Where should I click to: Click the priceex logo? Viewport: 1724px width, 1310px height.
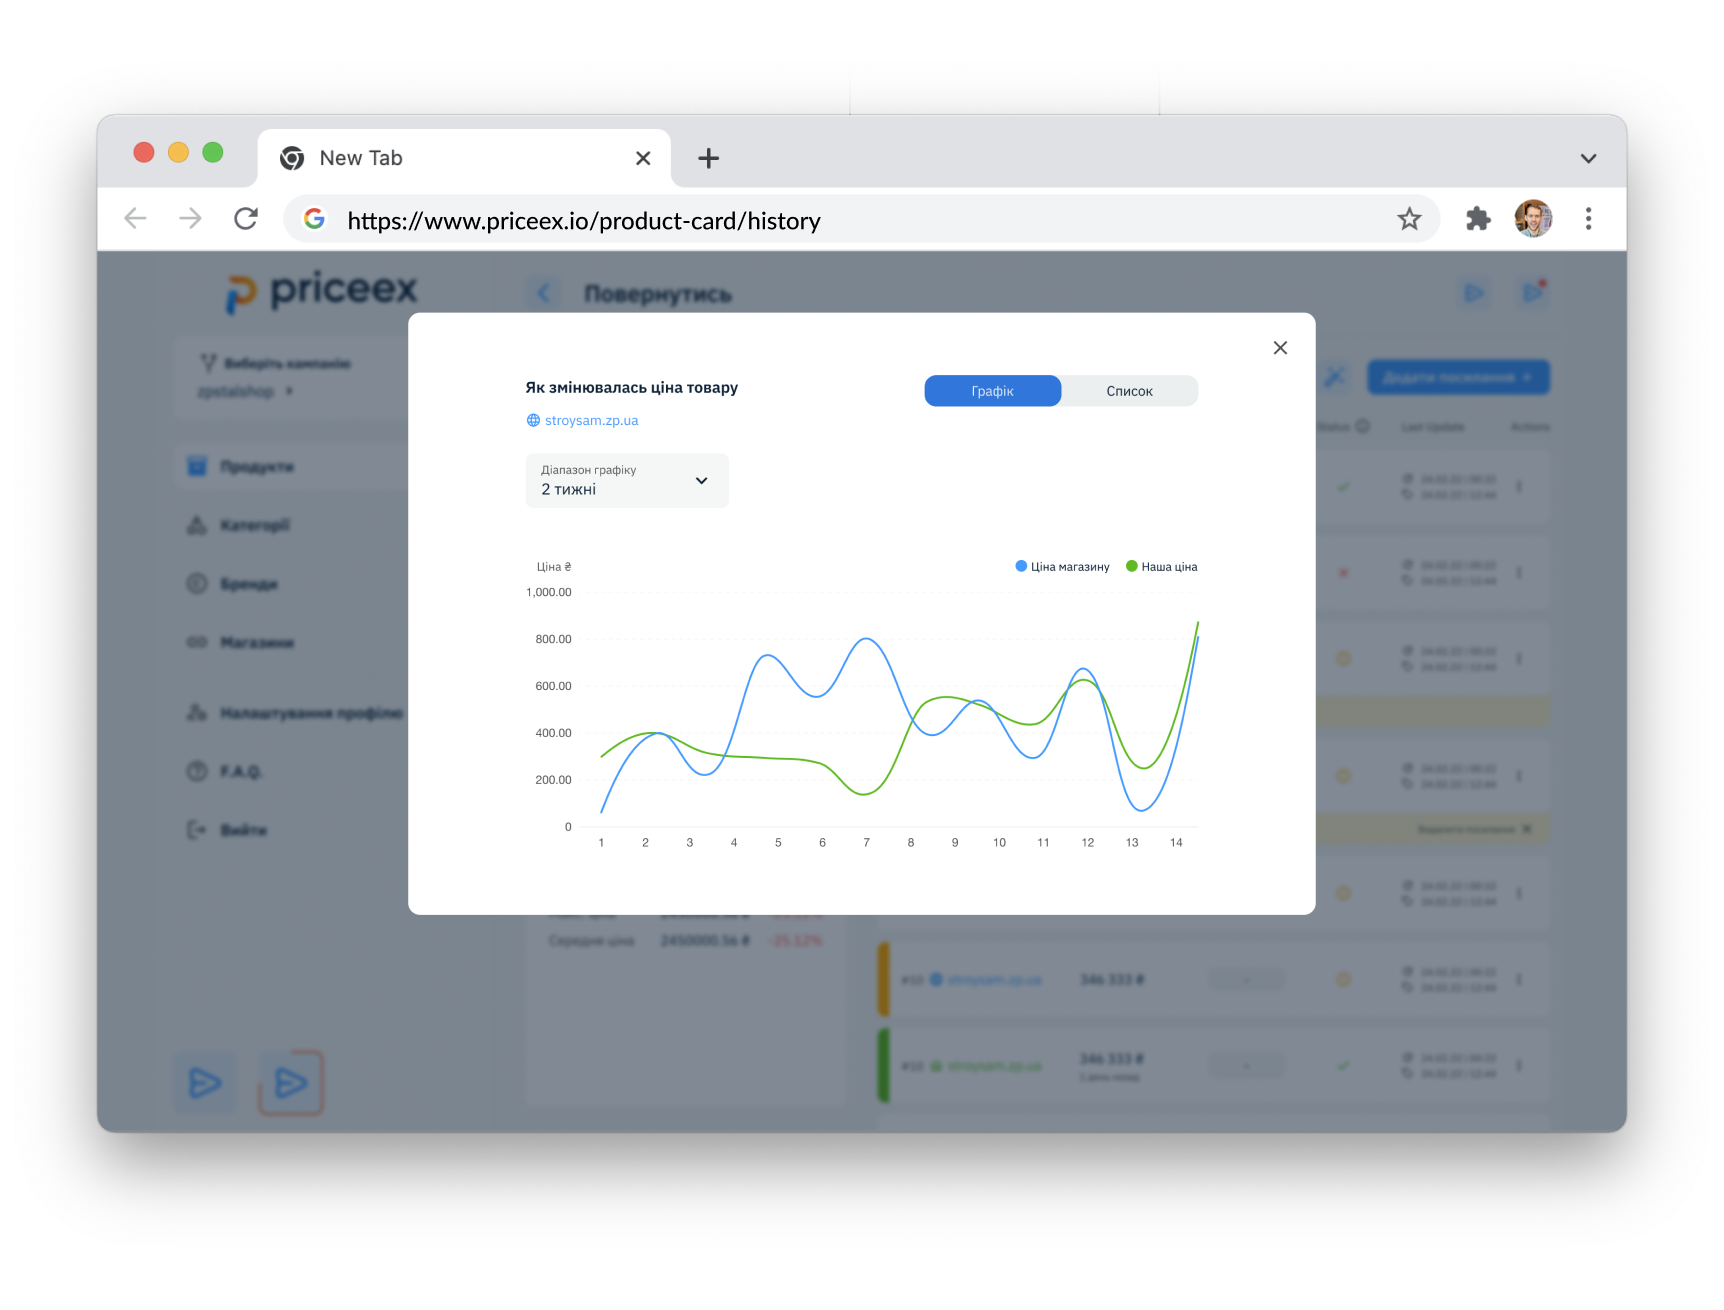tap(321, 292)
